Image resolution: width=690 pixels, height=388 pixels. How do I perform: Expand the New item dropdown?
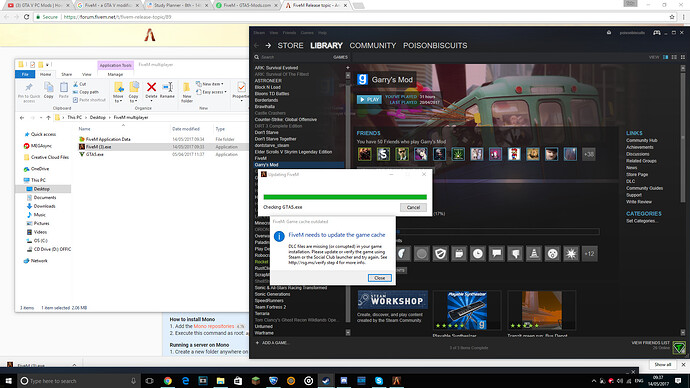point(210,84)
